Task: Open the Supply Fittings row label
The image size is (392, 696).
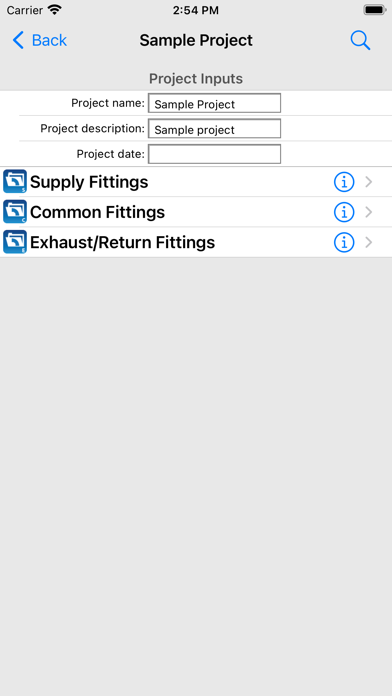Action: coord(89,182)
